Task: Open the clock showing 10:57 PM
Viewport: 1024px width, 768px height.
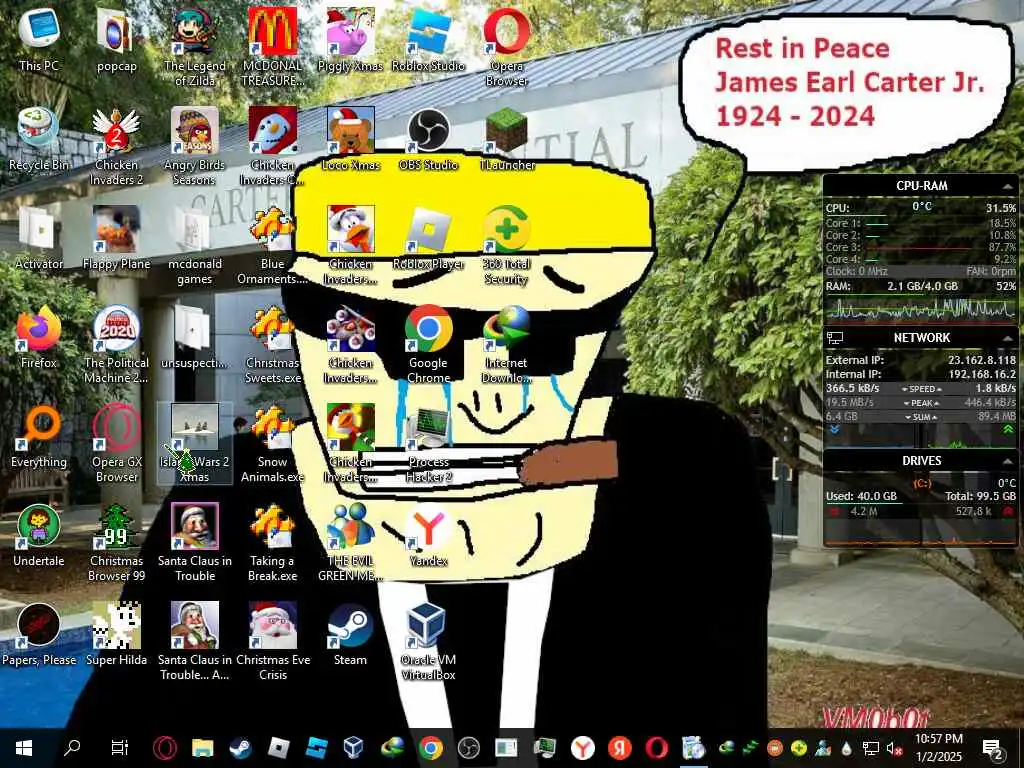Action: click(x=938, y=748)
